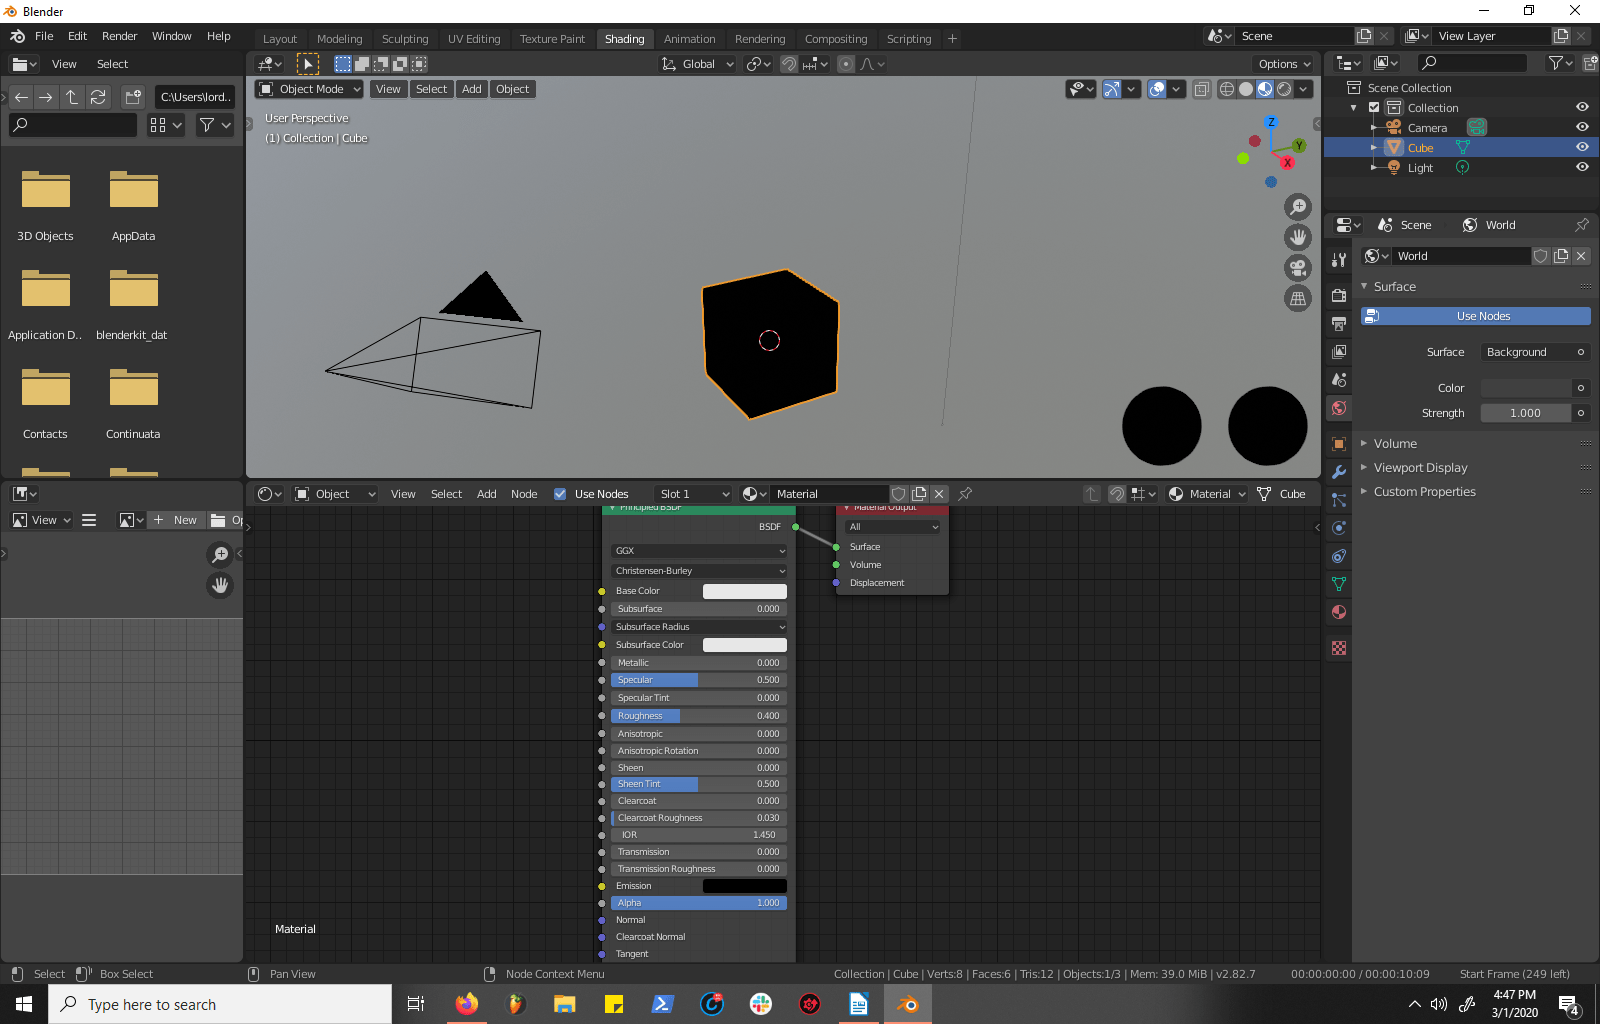Switch viewport shading to Wireframe mode
This screenshot has height=1024, width=1600.
tap(1227, 89)
